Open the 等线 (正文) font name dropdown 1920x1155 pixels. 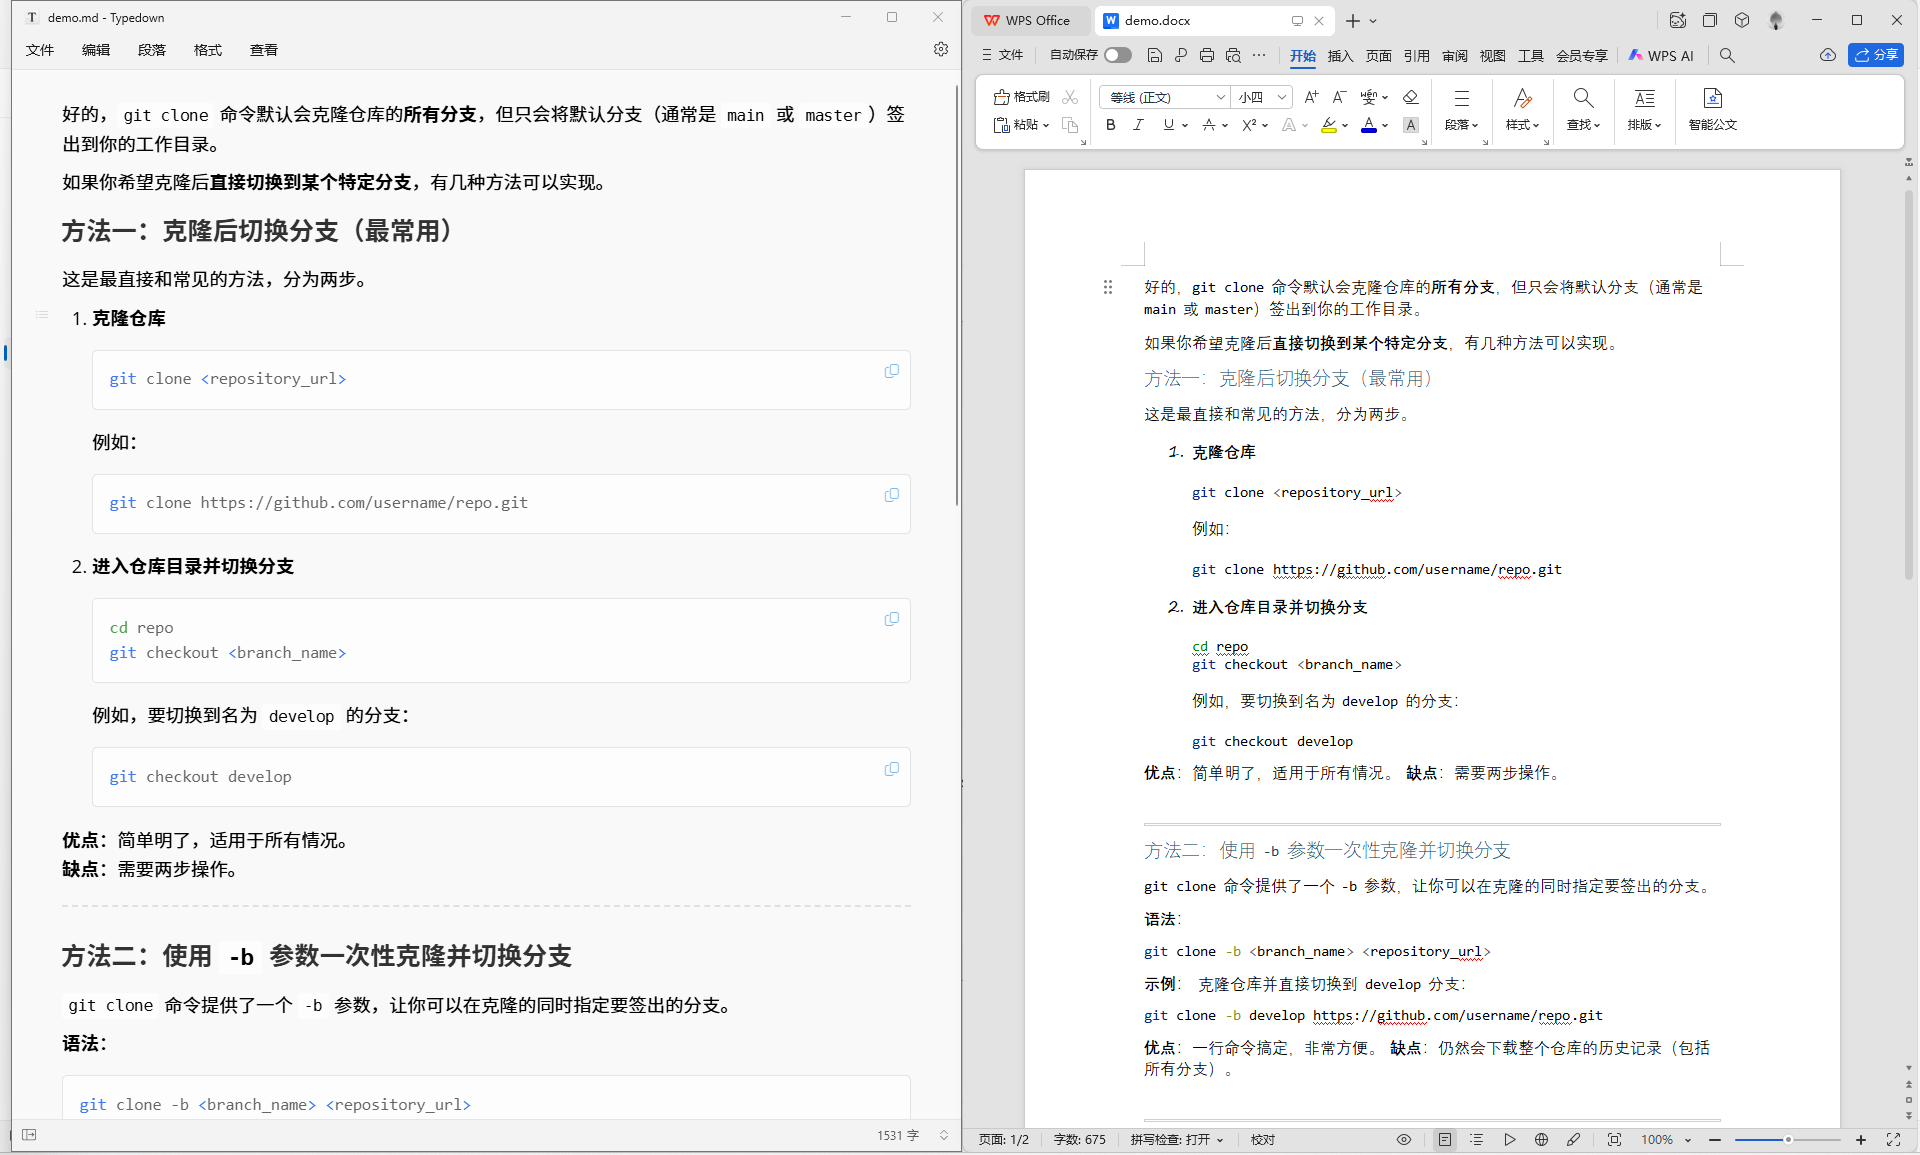1220,97
